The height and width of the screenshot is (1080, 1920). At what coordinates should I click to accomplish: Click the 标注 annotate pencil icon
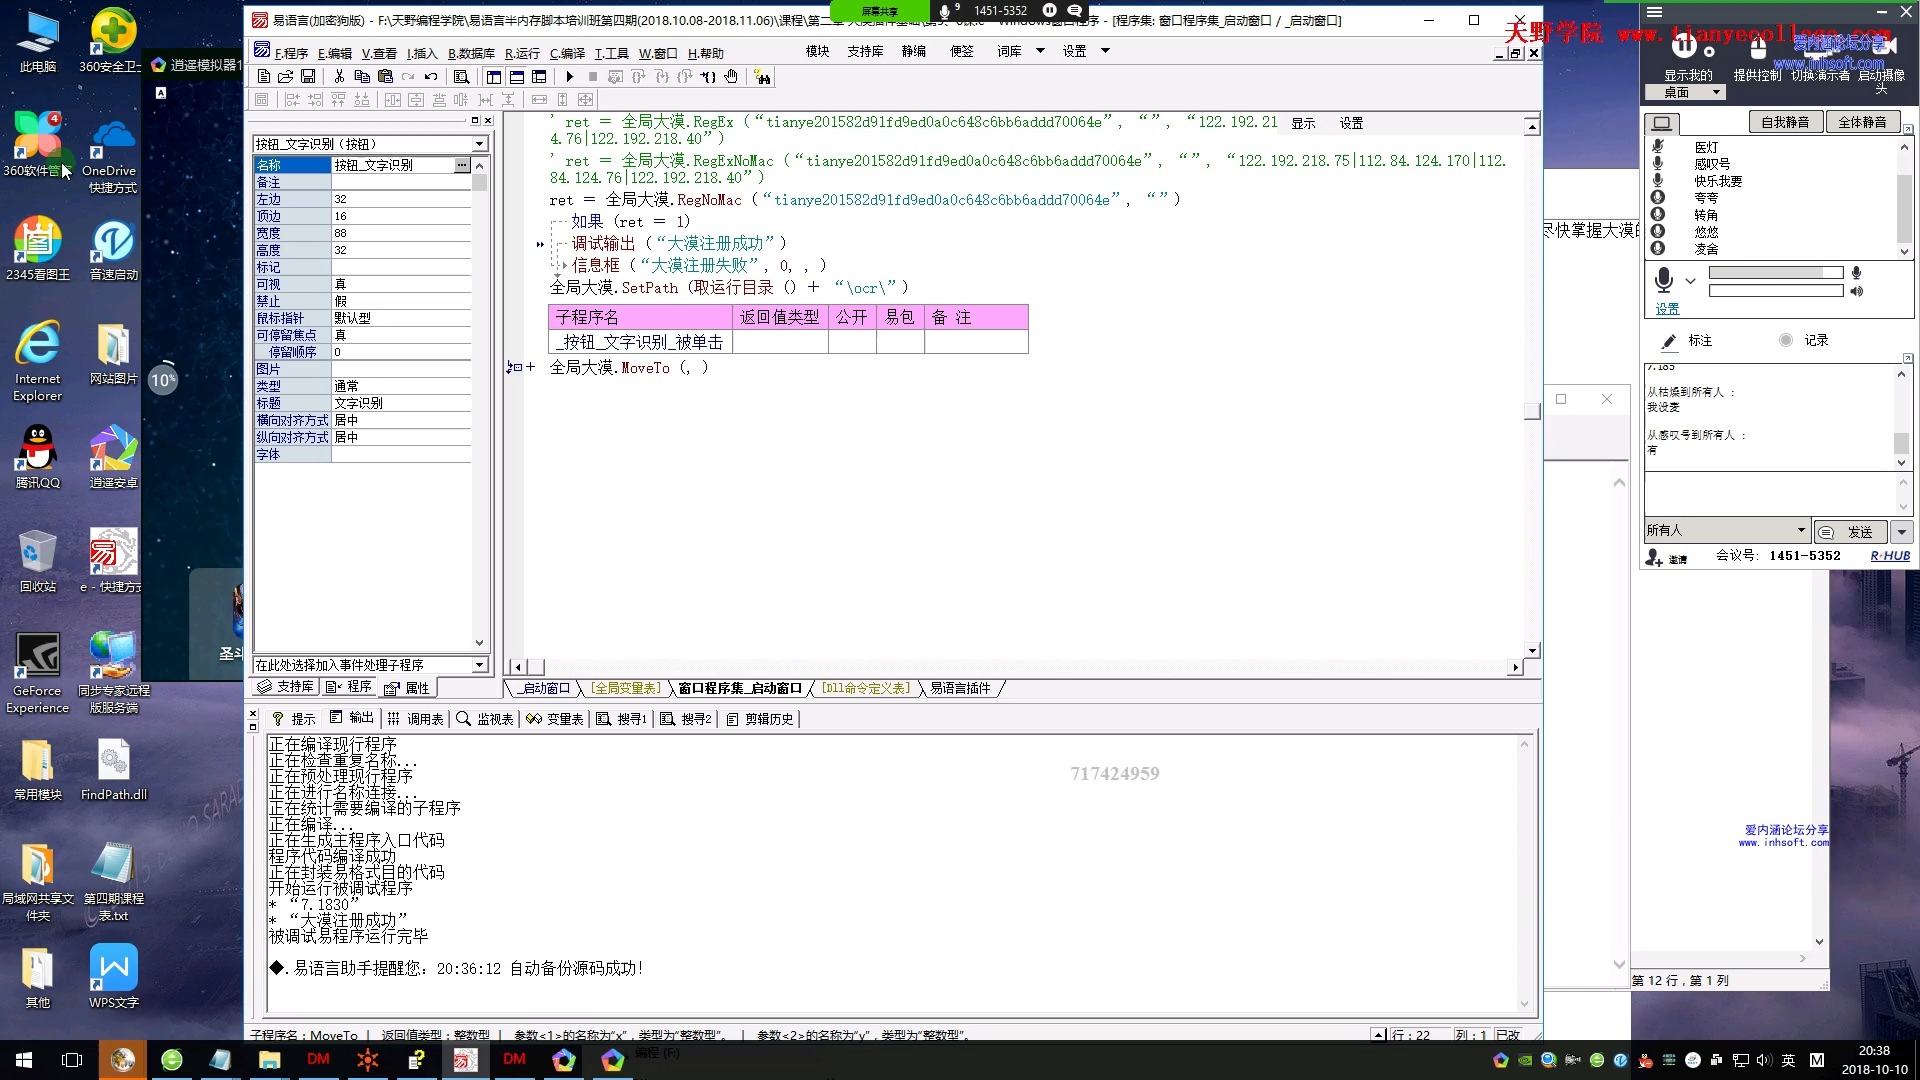click(x=1669, y=342)
